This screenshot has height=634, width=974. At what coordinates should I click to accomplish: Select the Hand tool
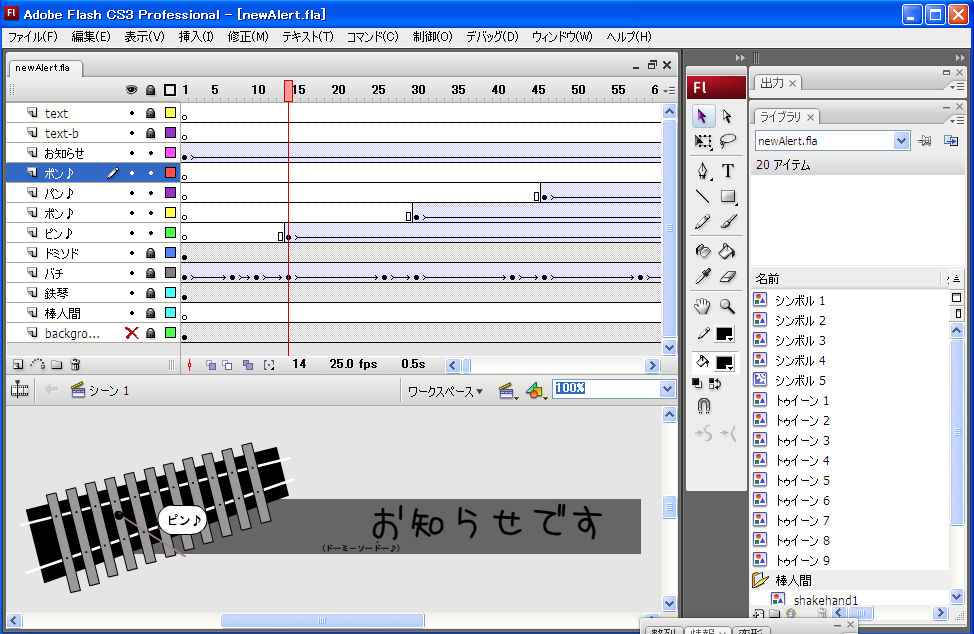click(x=704, y=306)
